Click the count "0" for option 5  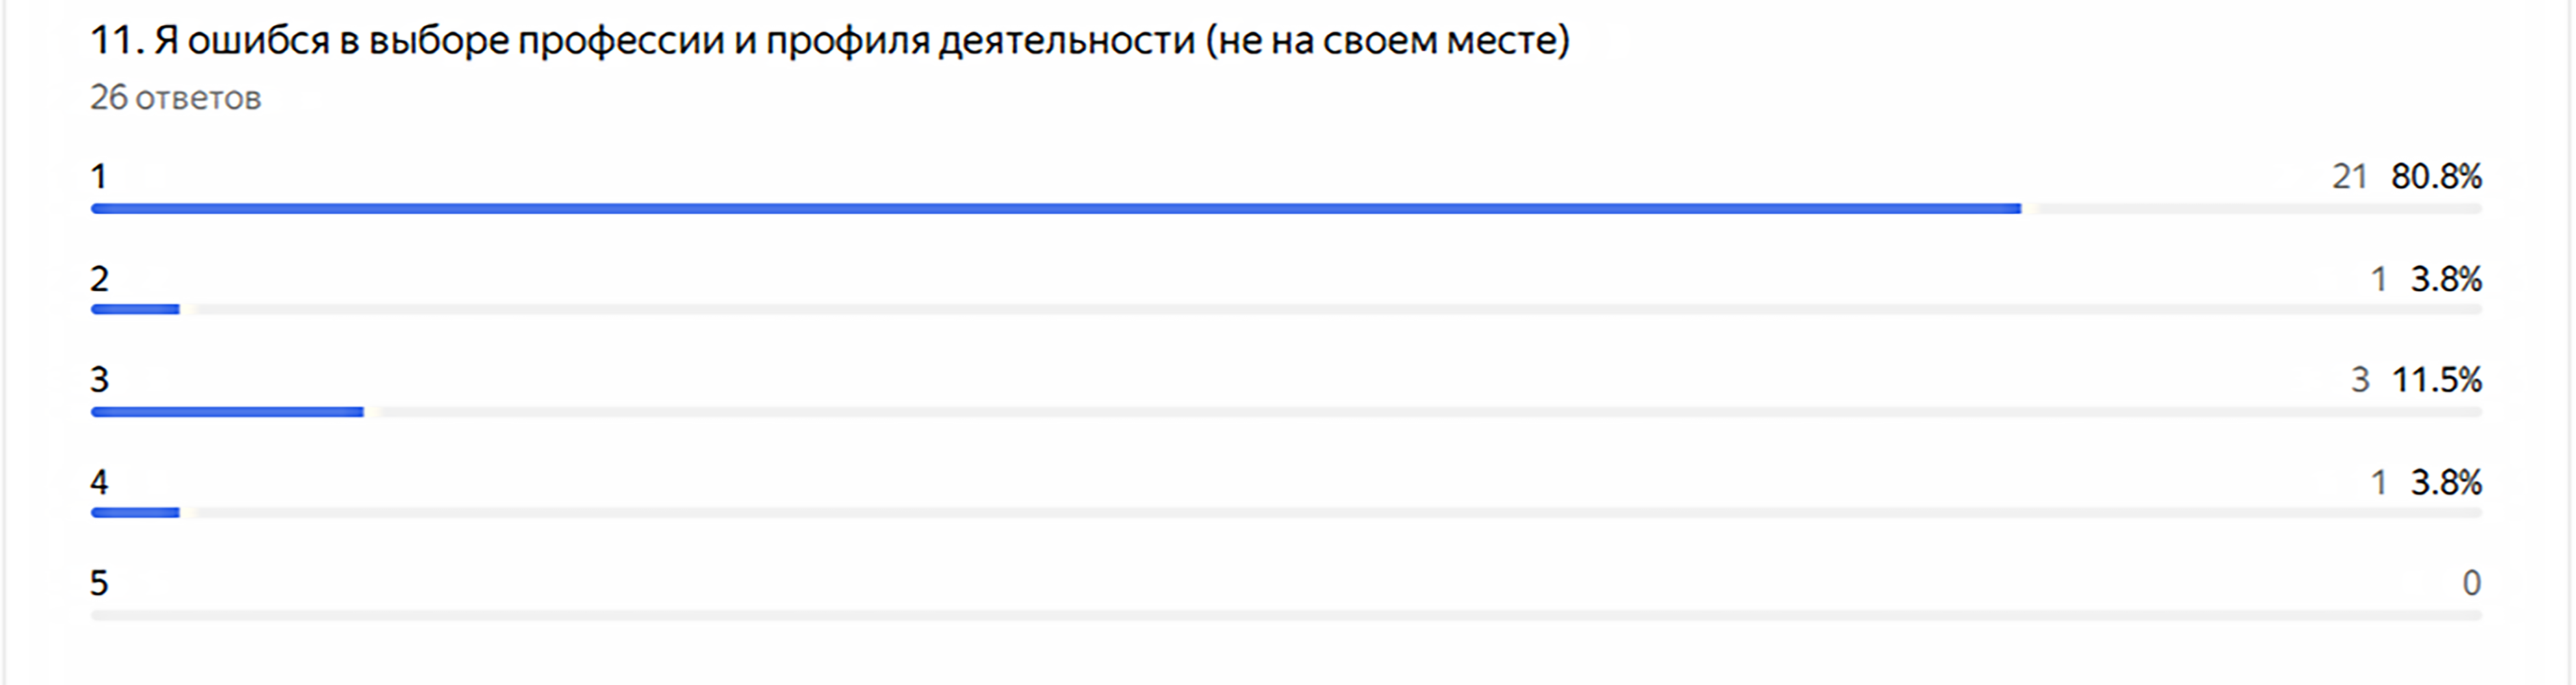2471,583
